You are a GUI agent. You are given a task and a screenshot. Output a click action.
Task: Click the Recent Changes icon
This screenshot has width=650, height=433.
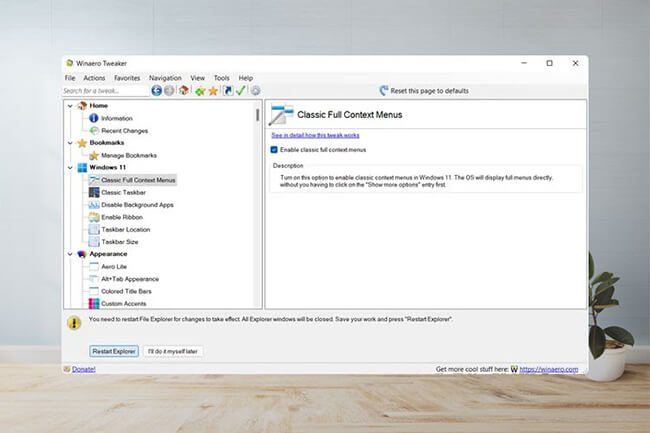[94, 131]
